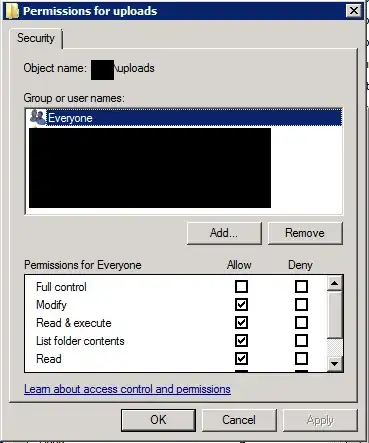The height and width of the screenshot is (443, 369).
Task: Open Learn about access control and permissions link
Action: click(x=127, y=389)
